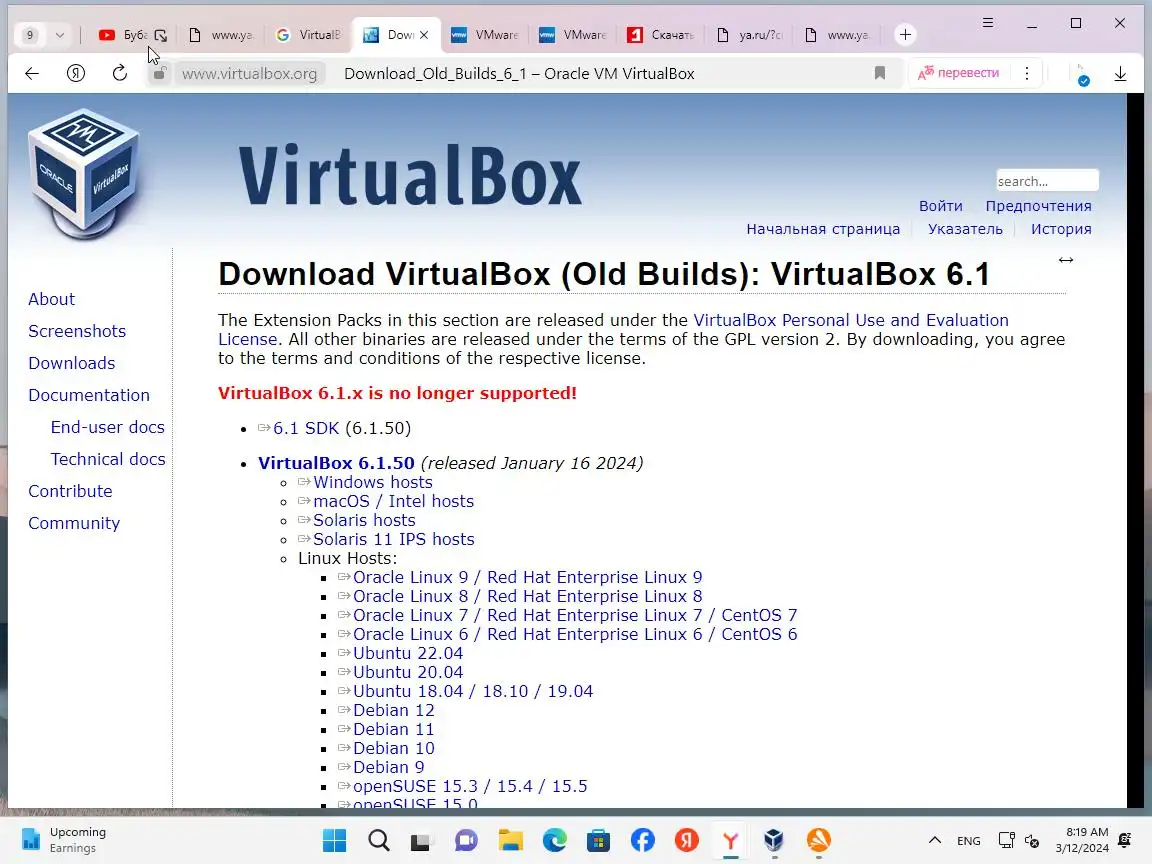Open Technical docs in the sidebar

[x=108, y=459]
